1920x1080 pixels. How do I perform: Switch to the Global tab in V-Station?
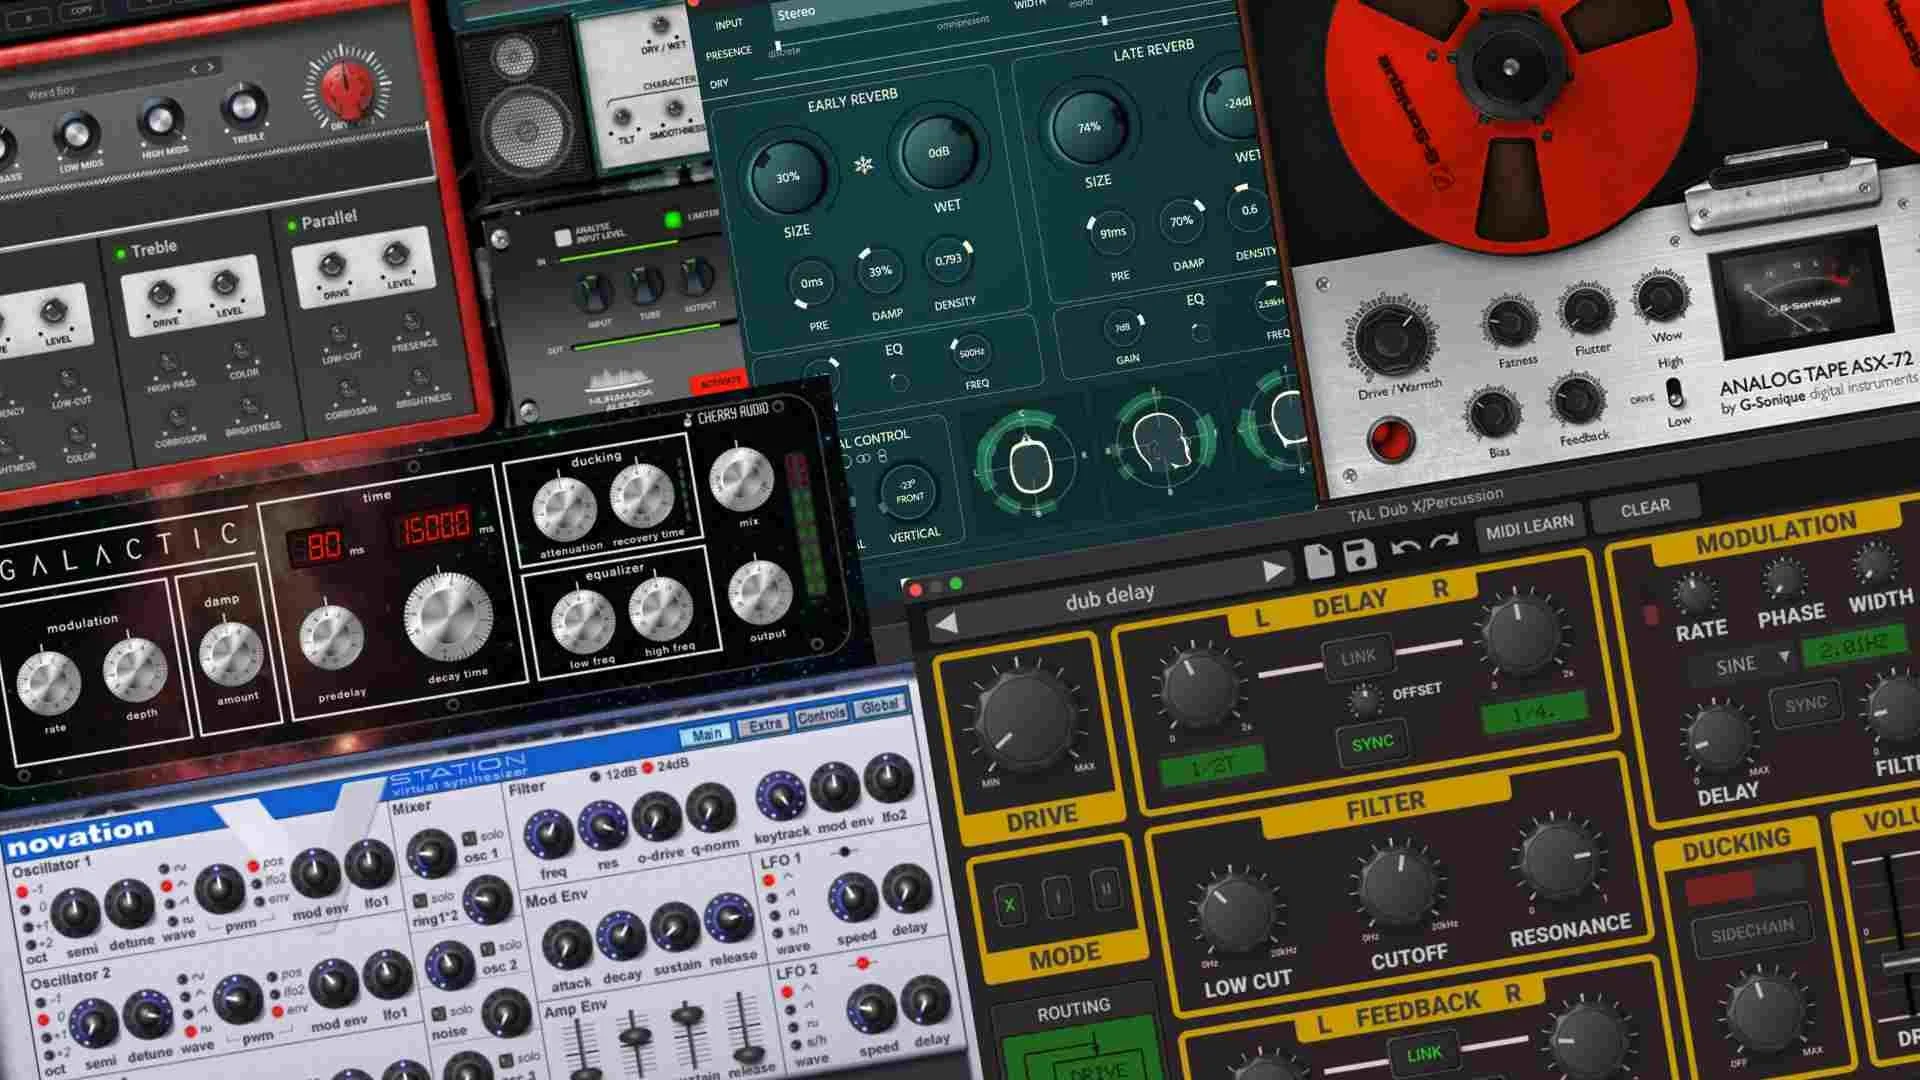(879, 707)
